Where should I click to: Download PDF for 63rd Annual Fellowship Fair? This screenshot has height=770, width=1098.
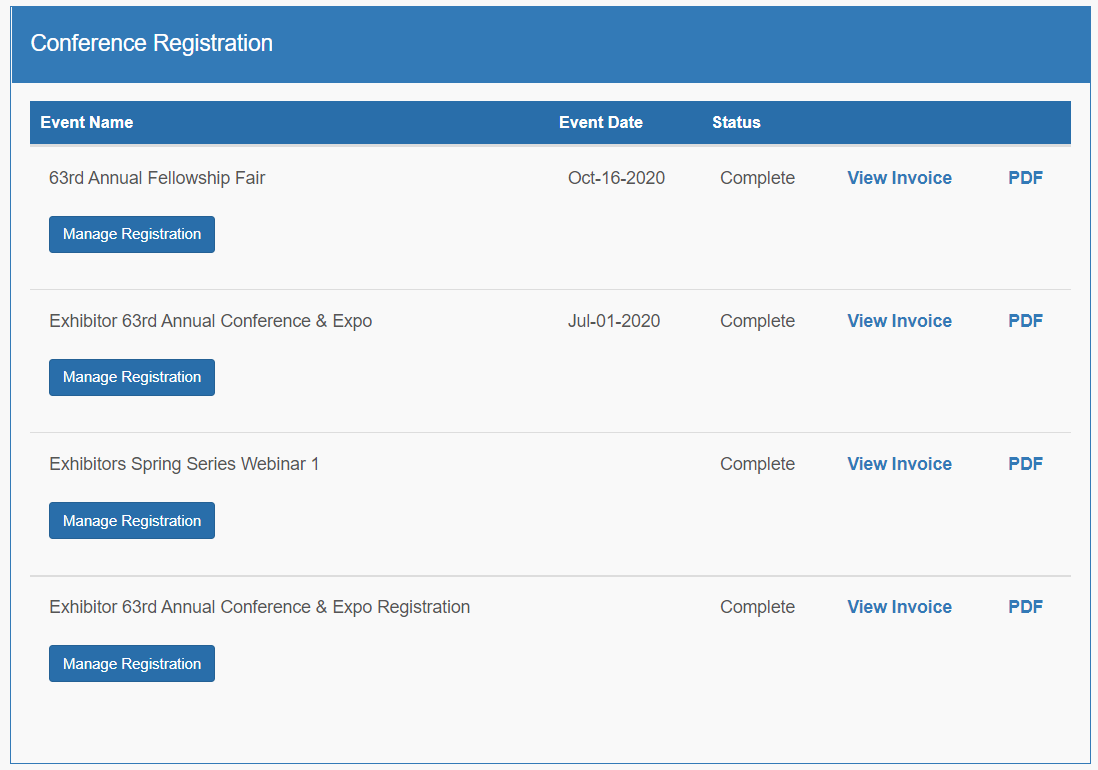[x=1025, y=178]
